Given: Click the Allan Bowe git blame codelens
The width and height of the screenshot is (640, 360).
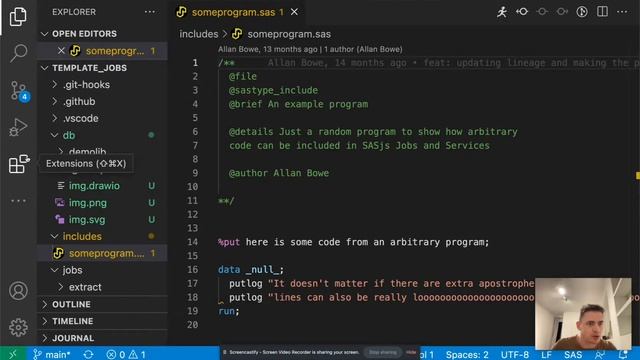Looking at the screenshot, I should pos(310,49).
